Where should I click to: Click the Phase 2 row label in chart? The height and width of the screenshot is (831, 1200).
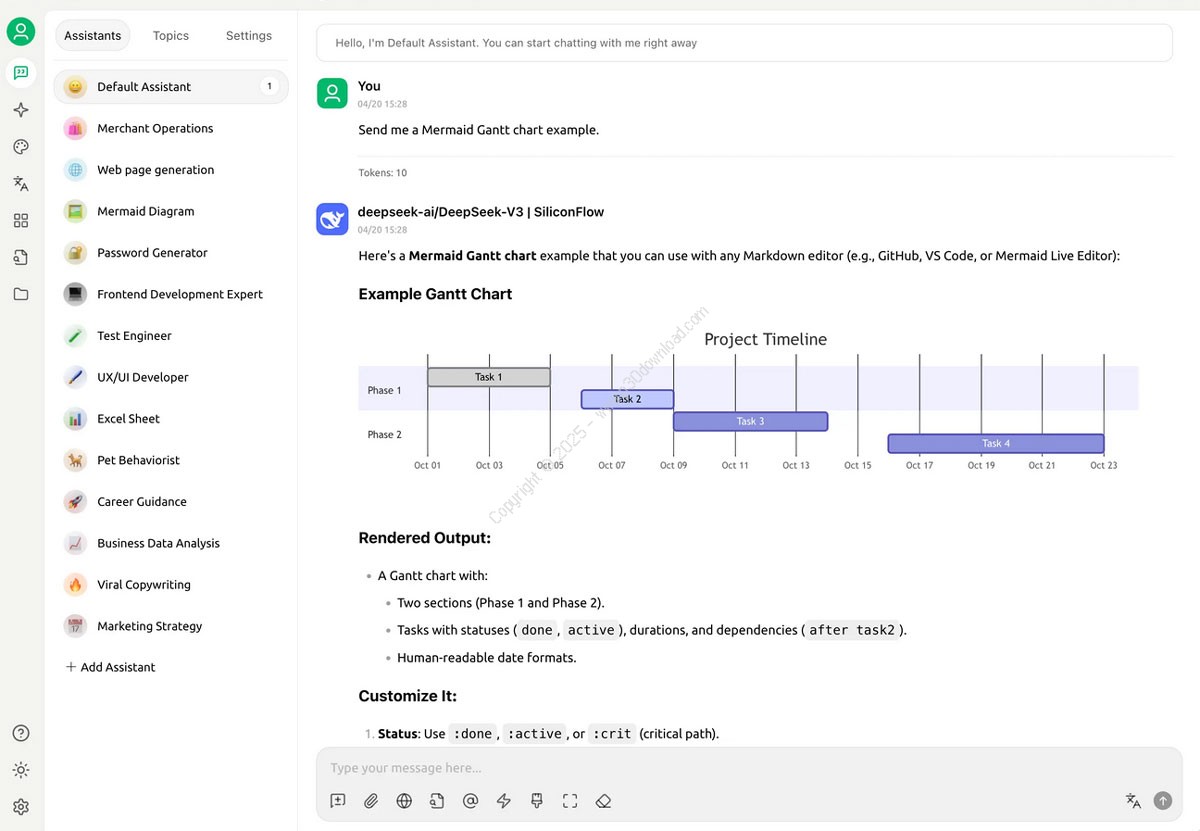[x=385, y=434]
